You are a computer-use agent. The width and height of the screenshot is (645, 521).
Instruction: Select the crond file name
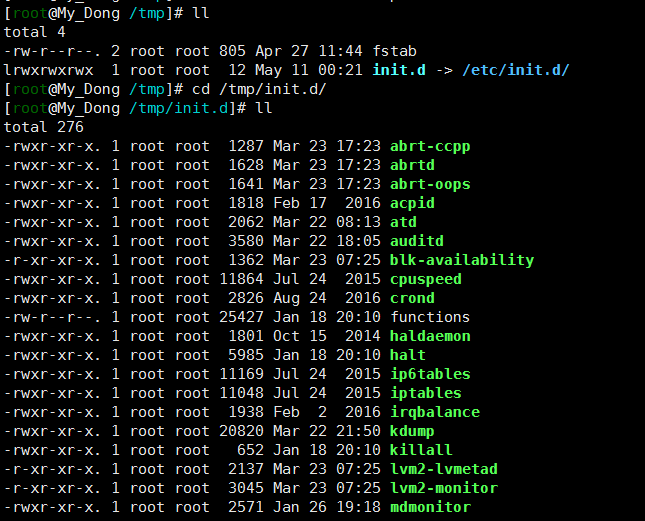tap(412, 298)
